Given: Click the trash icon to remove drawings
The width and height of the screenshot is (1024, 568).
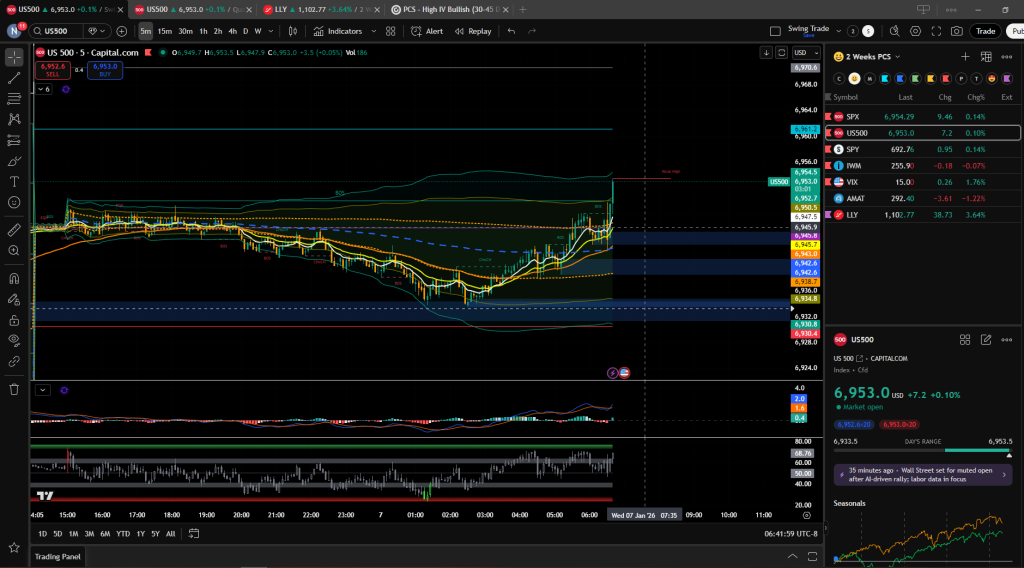Looking at the screenshot, I should tap(14, 389).
